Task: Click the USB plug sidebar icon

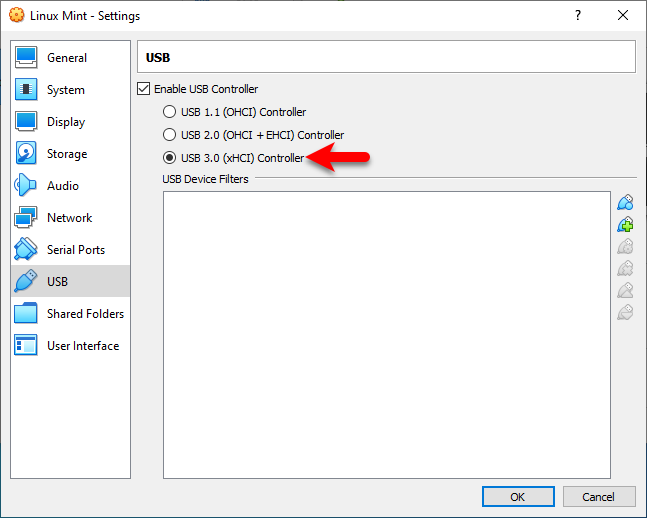Action: [26, 281]
